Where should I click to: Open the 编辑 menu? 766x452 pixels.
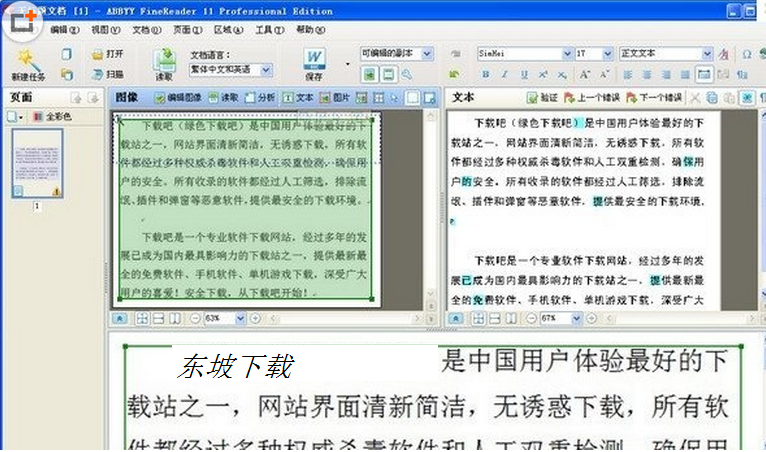click(64, 30)
